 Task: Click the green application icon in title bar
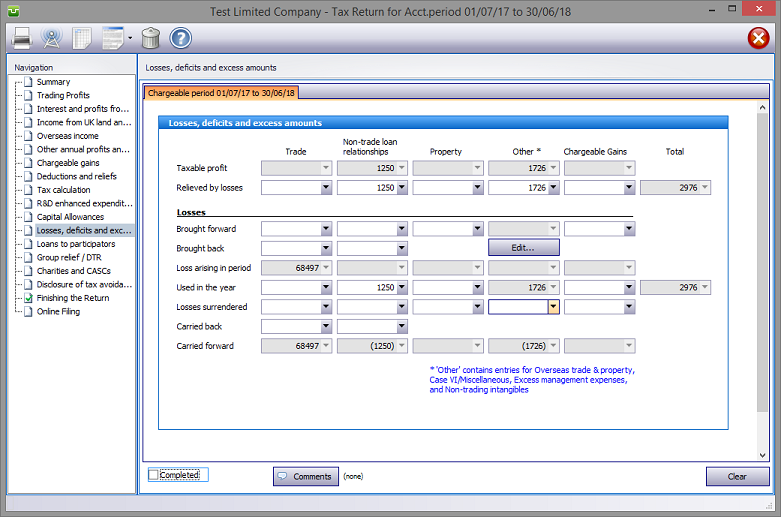13,11
